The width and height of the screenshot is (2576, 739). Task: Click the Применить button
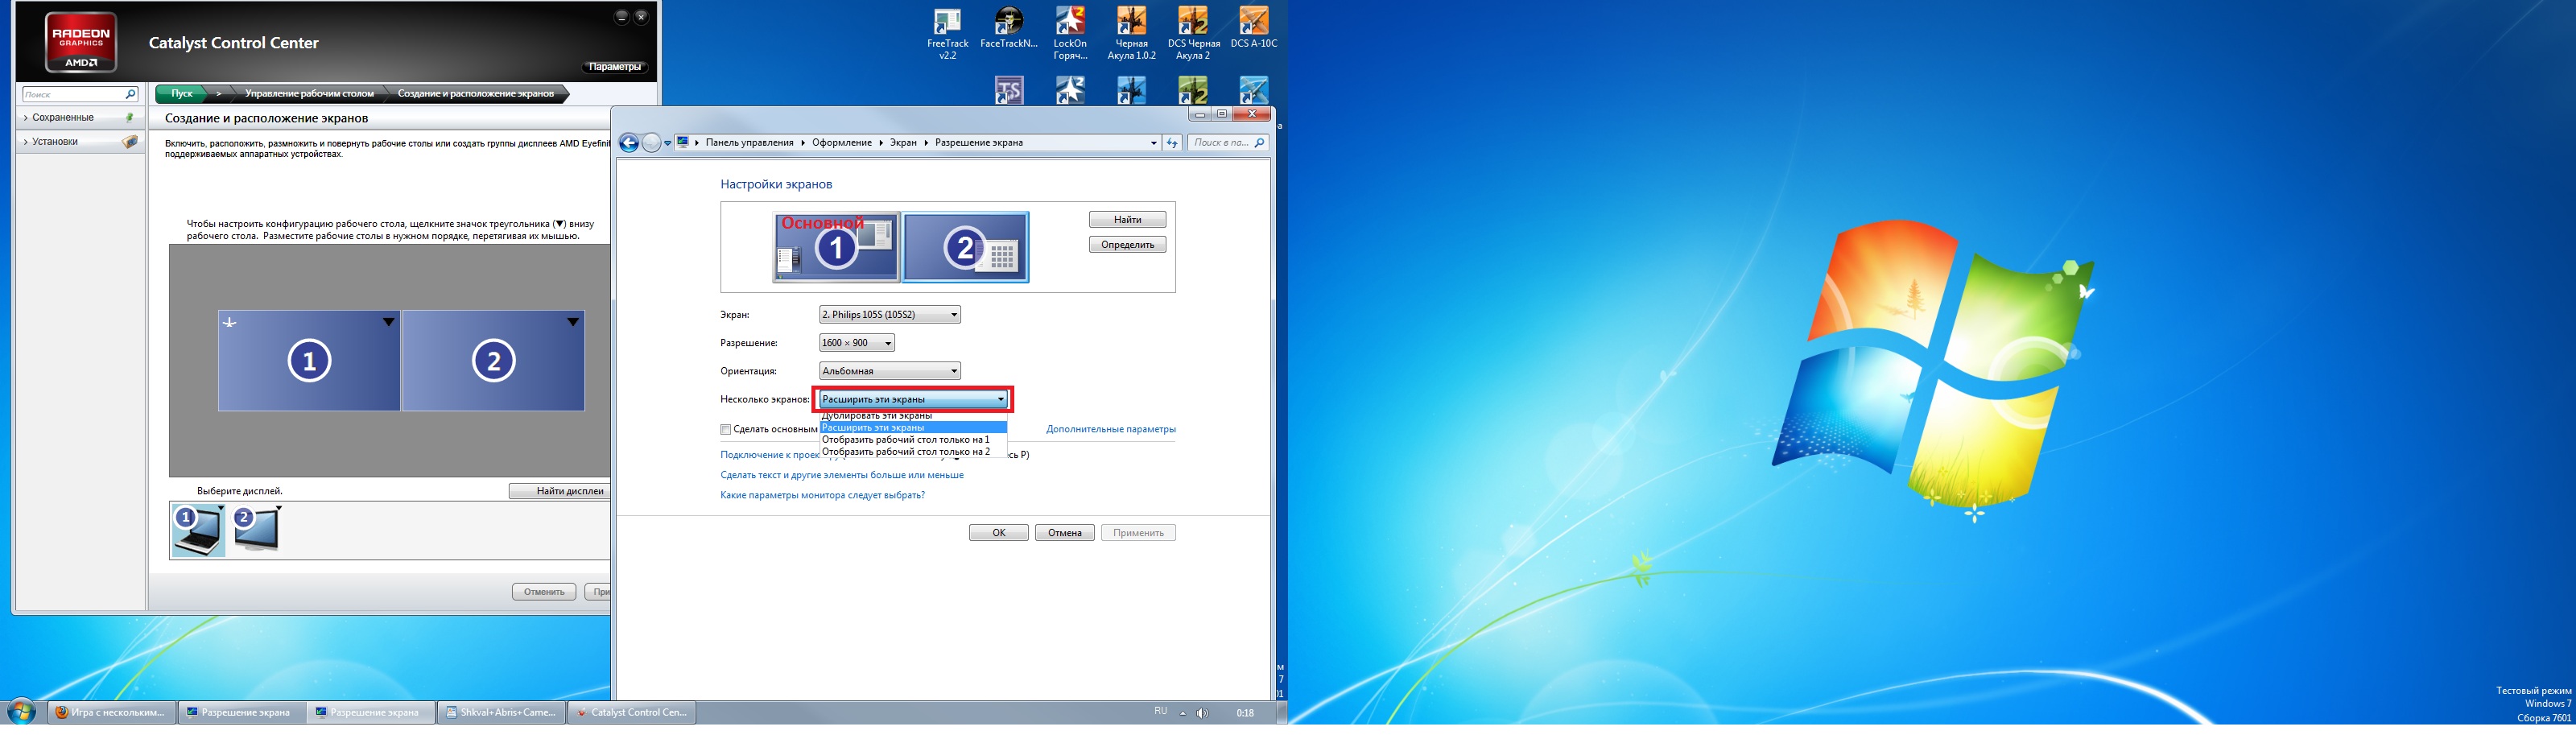click(x=1138, y=532)
